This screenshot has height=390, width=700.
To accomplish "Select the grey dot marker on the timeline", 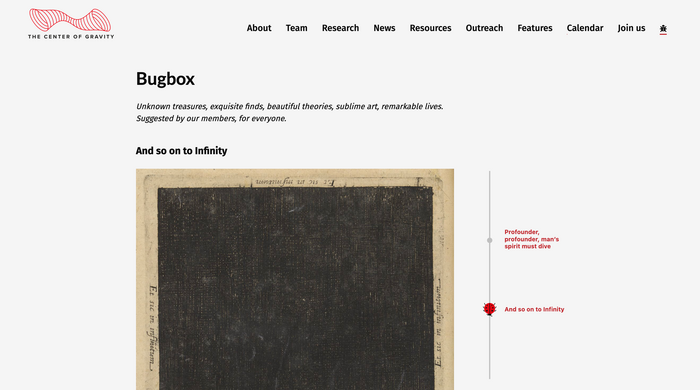I will pos(490,240).
